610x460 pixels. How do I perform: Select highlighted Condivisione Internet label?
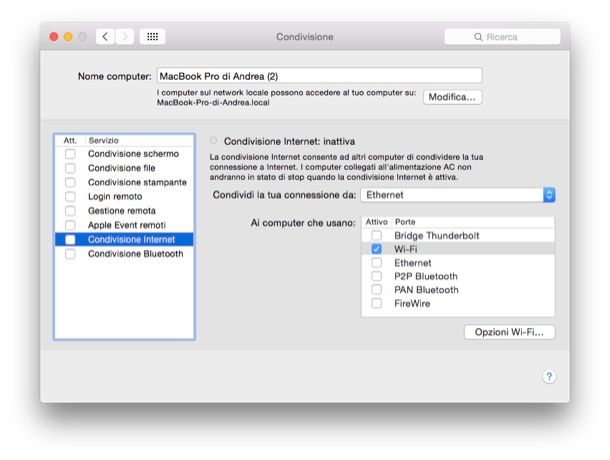131,239
